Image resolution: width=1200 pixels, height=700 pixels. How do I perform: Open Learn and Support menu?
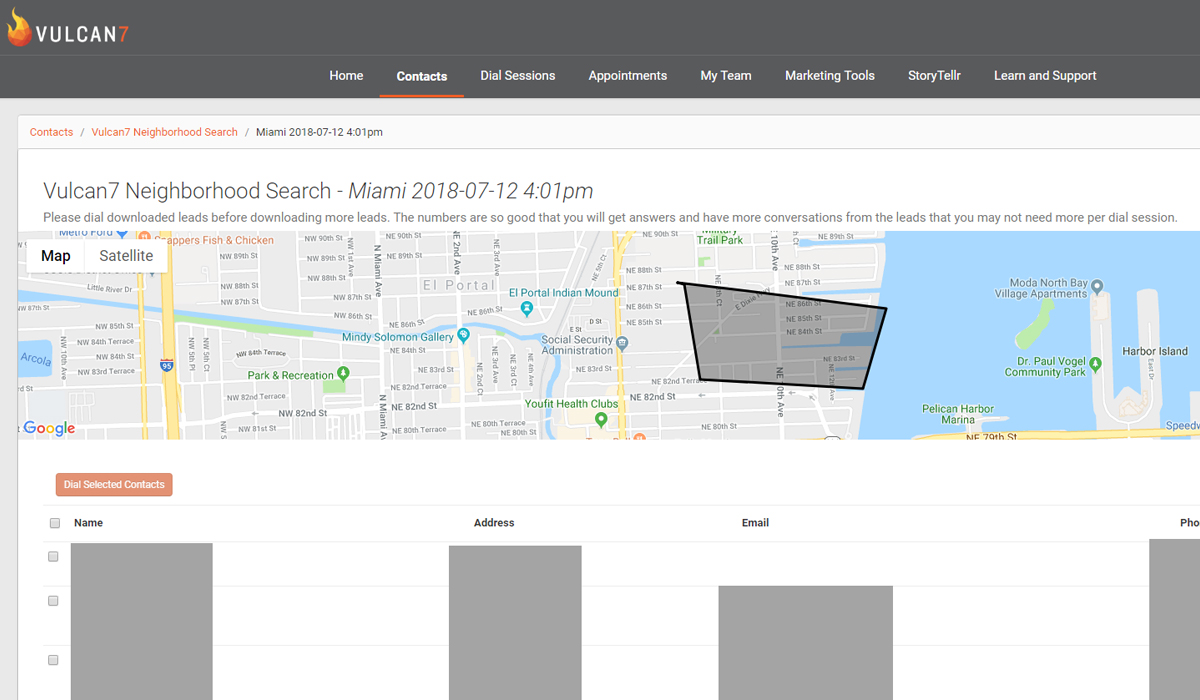click(1045, 76)
